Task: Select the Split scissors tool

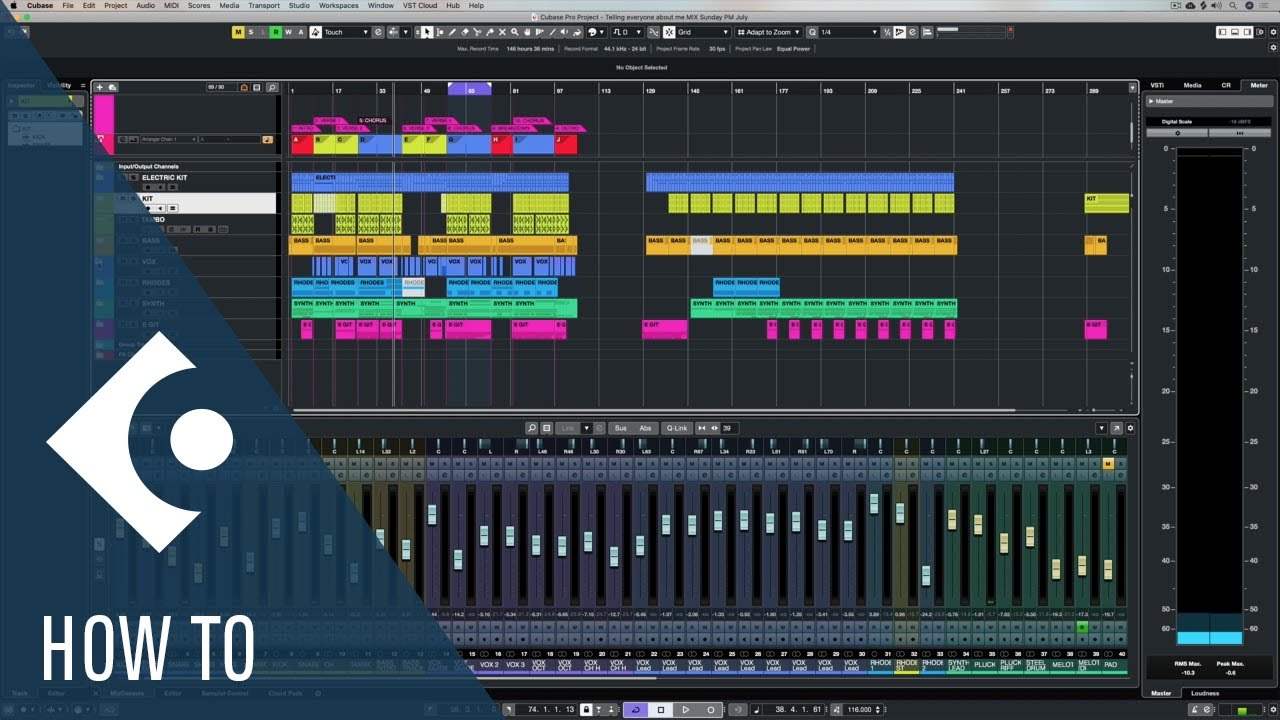Action: point(477,32)
